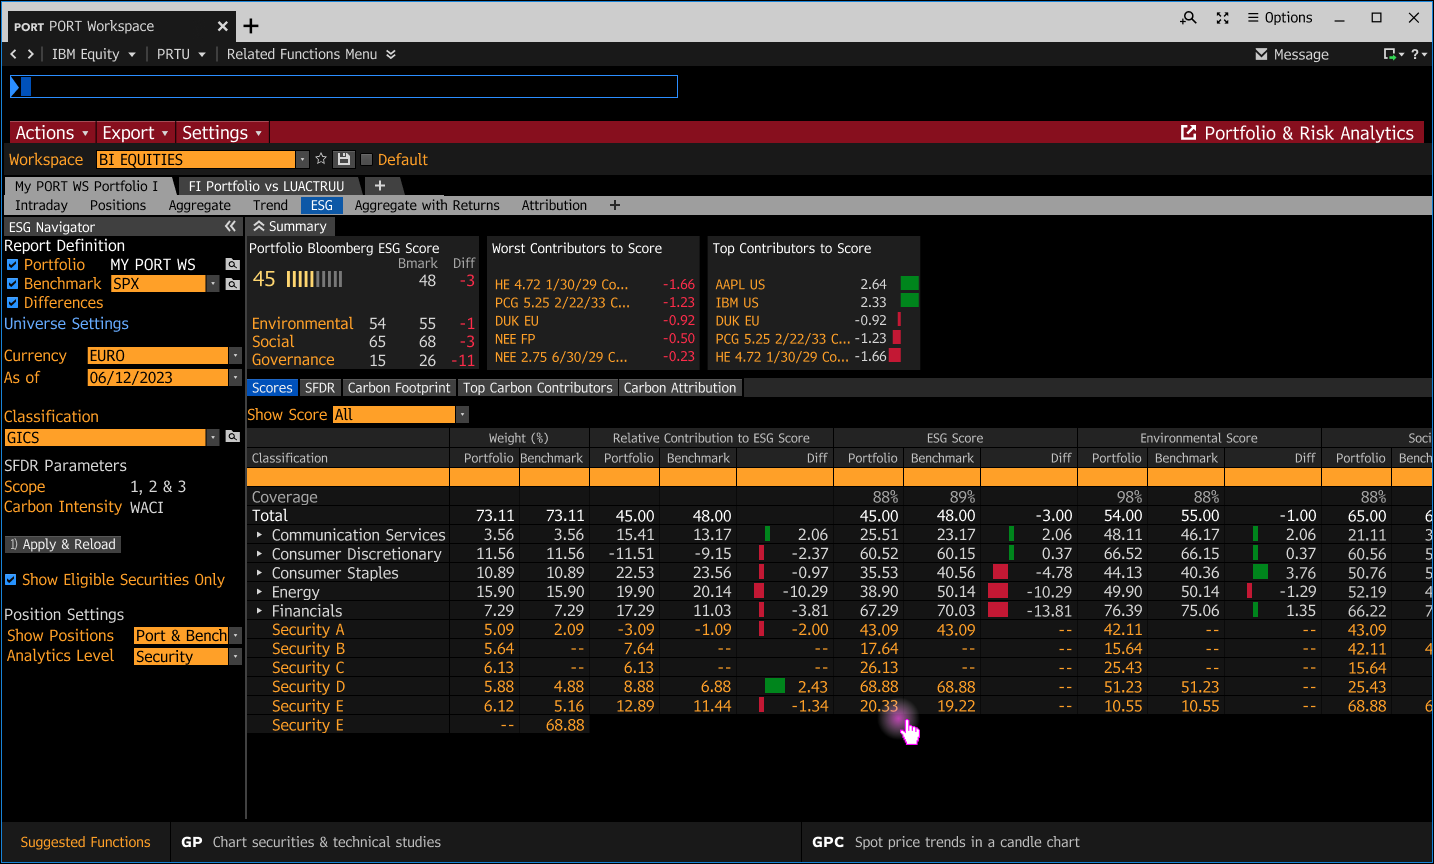1434x864 pixels.
Task: Star the BI EQUITIES workspace as favorite
Action: (321, 159)
